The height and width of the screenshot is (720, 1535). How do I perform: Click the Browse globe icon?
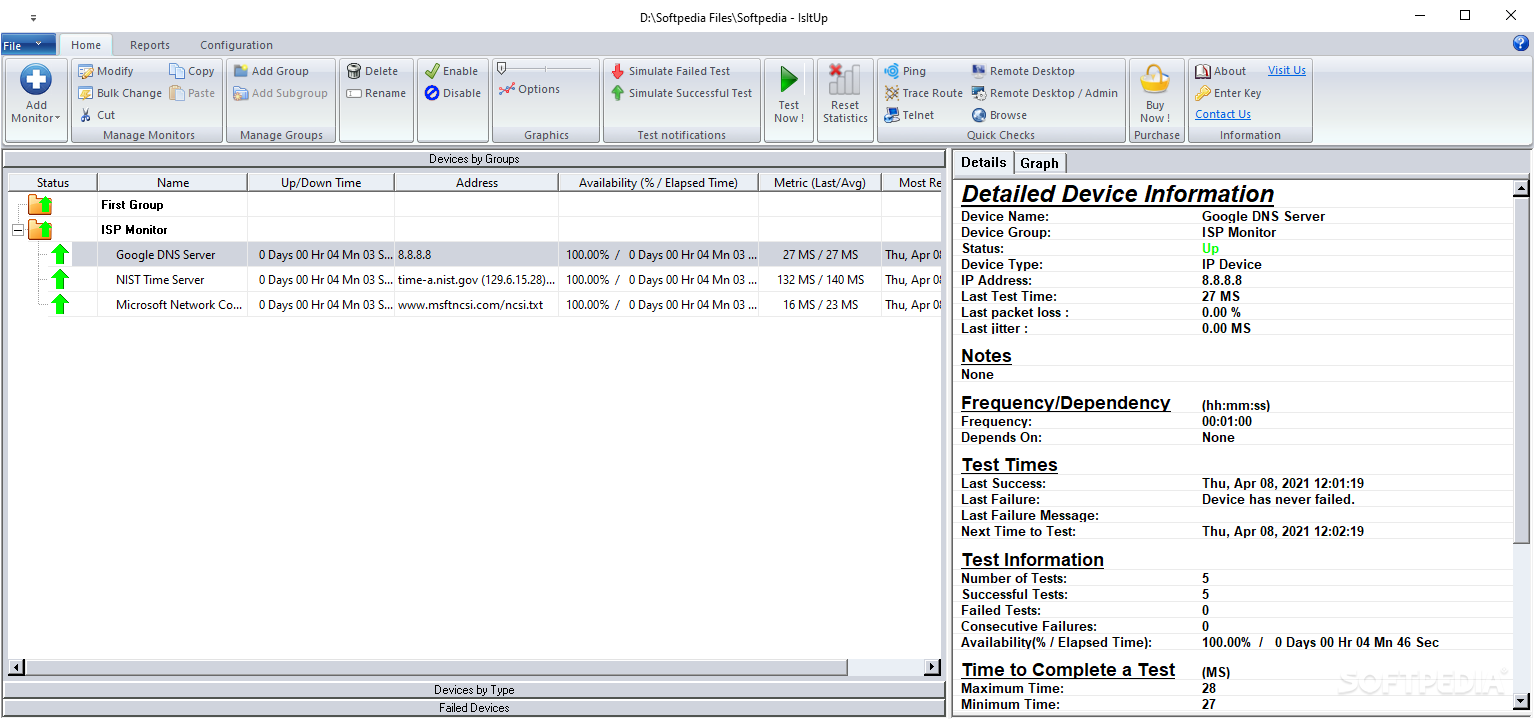979,115
